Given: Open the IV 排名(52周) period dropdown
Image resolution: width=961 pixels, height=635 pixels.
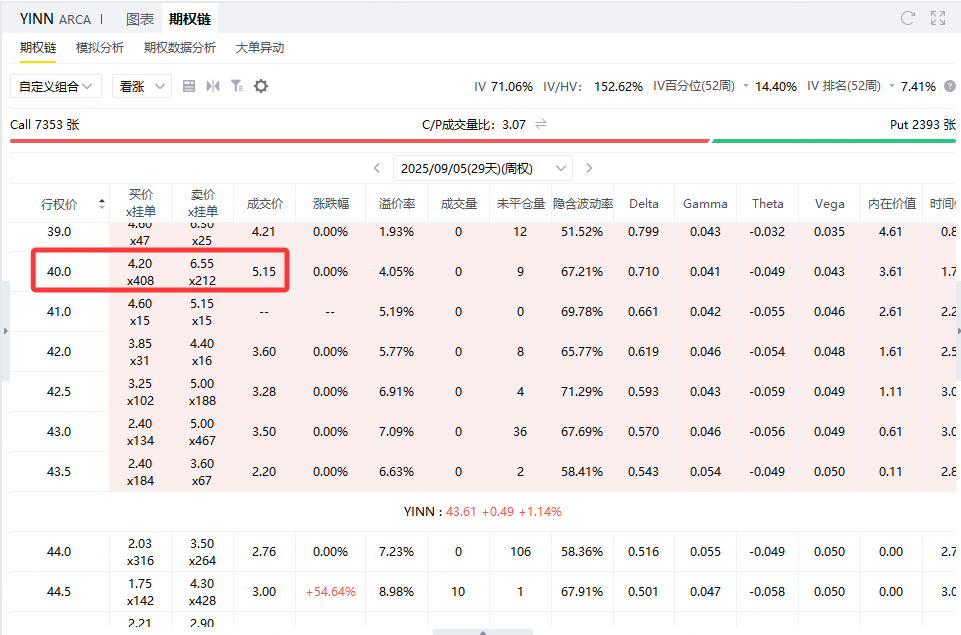Looking at the screenshot, I should (892, 86).
